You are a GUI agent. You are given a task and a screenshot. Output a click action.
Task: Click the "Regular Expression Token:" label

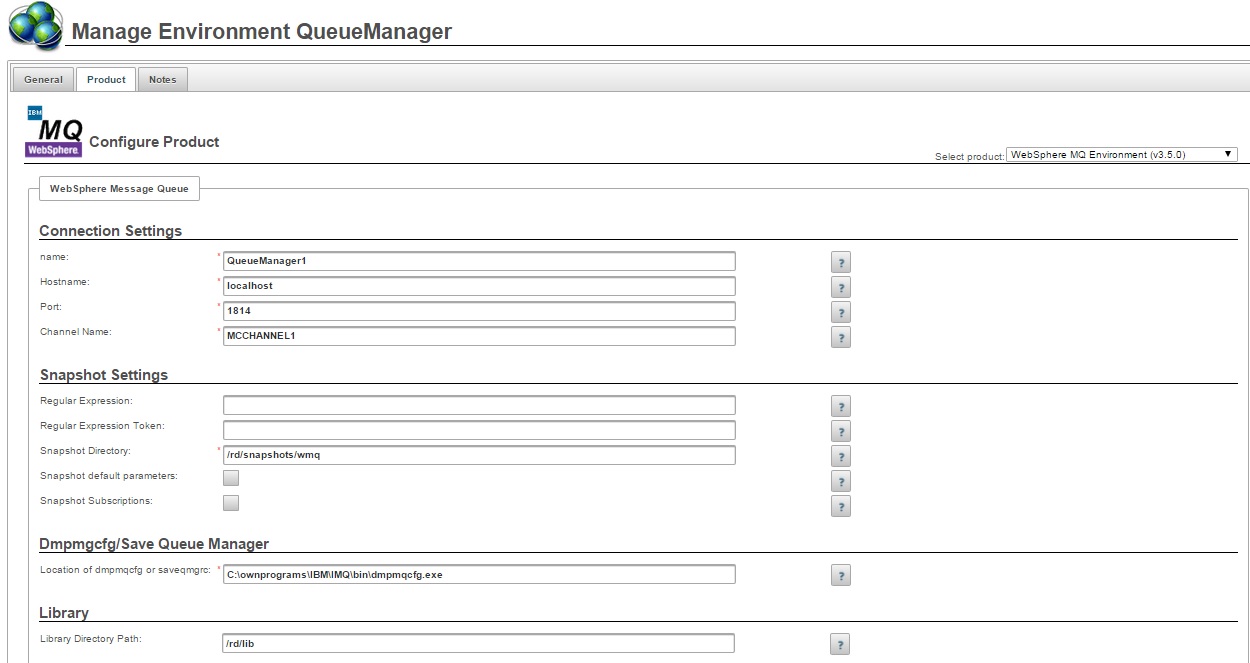[102, 426]
